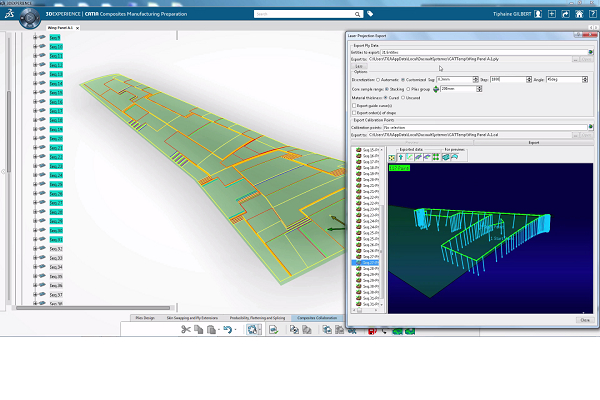This screenshot has width=600, height=400.
Task: Toggle the up-arrow exported data icon
Action: tap(401, 157)
